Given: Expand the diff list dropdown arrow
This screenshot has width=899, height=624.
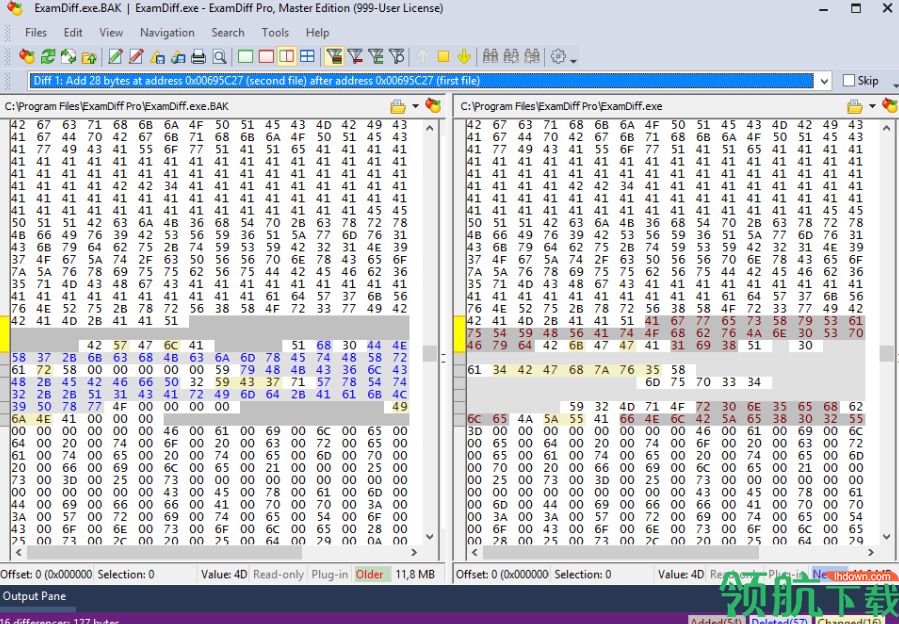Looking at the screenshot, I should [824, 81].
